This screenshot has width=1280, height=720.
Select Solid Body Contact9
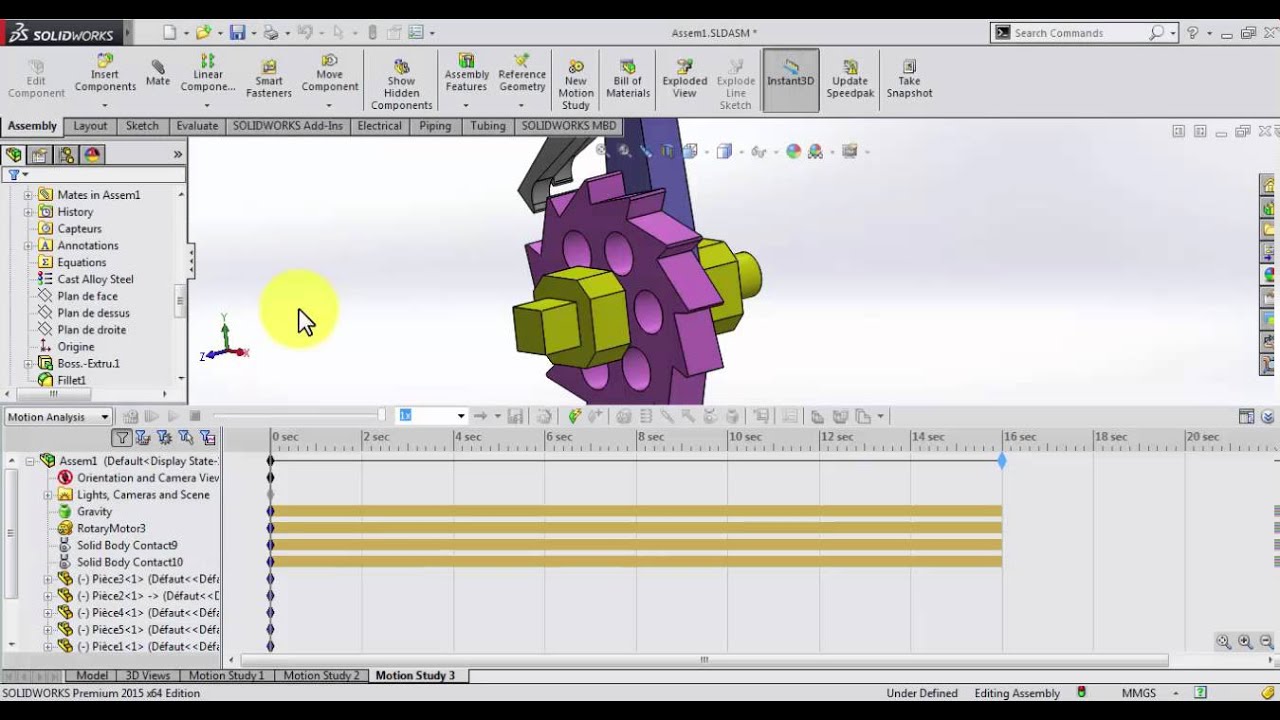(127, 546)
